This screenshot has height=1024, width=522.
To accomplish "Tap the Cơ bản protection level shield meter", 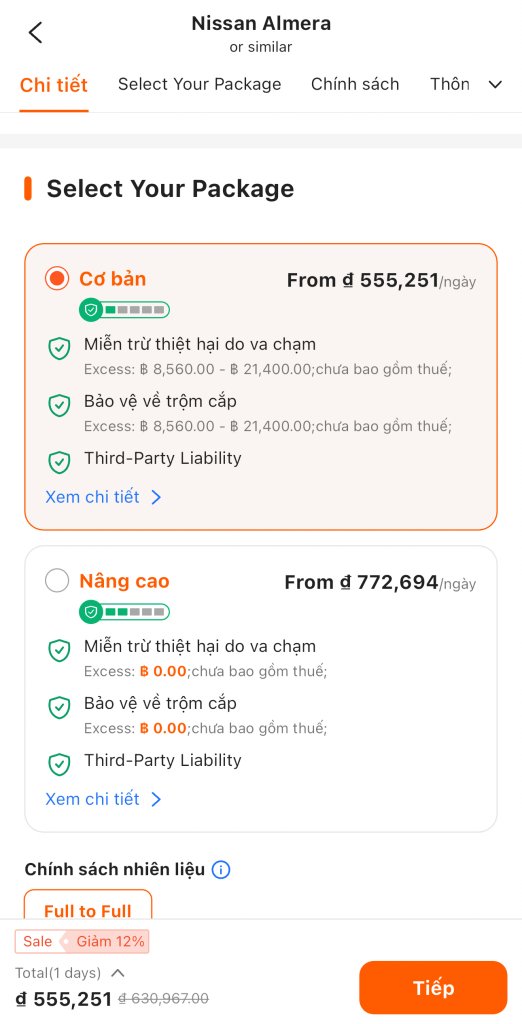I will pos(124,310).
